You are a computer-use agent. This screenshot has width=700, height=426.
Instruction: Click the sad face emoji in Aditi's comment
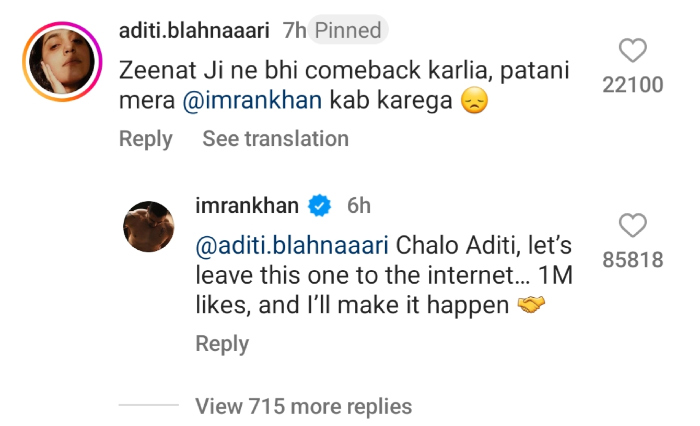point(474,101)
